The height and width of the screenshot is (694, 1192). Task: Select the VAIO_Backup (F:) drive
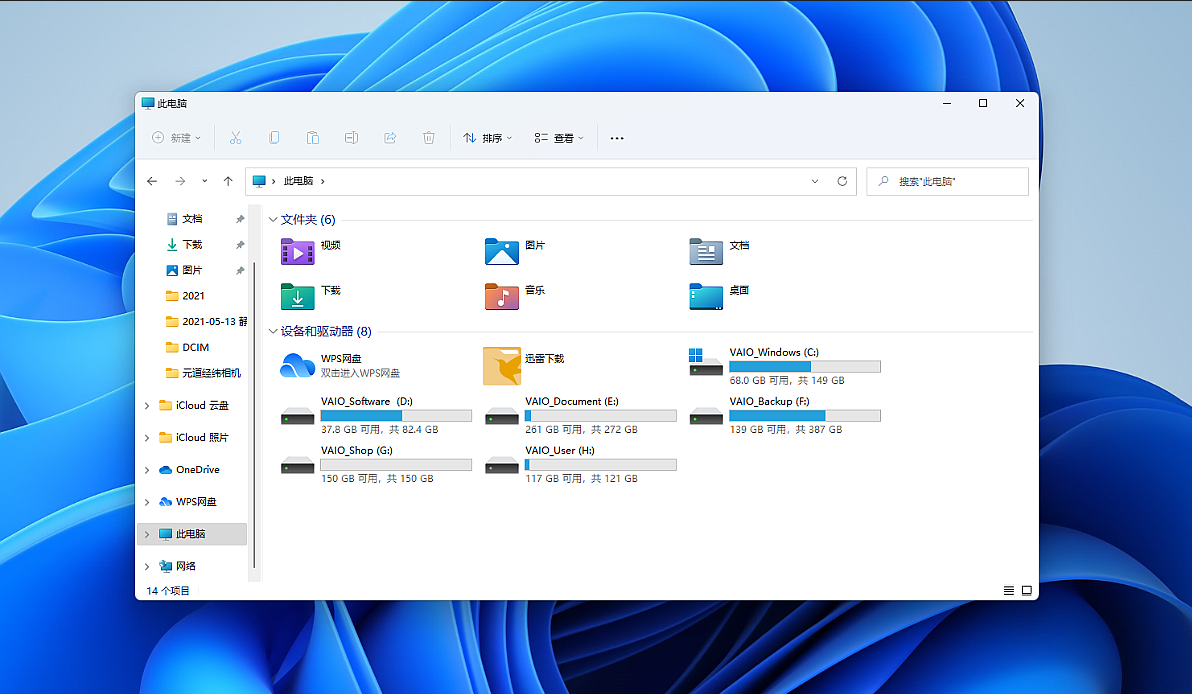tap(785, 415)
